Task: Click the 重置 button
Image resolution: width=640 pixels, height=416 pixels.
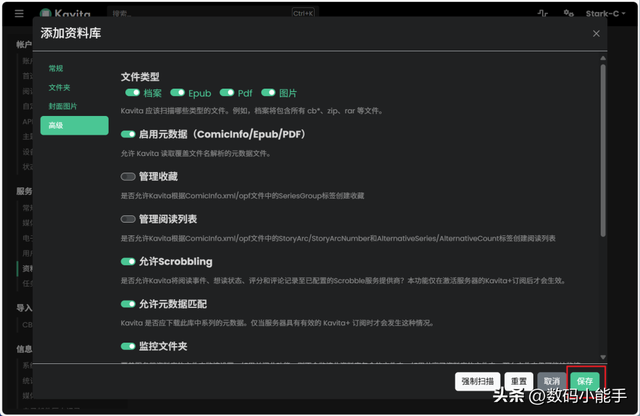Action: coord(519,381)
